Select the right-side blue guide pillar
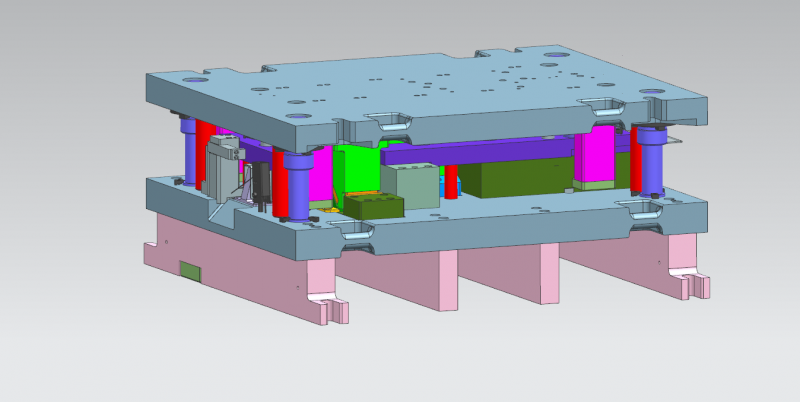 tap(652, 161)
